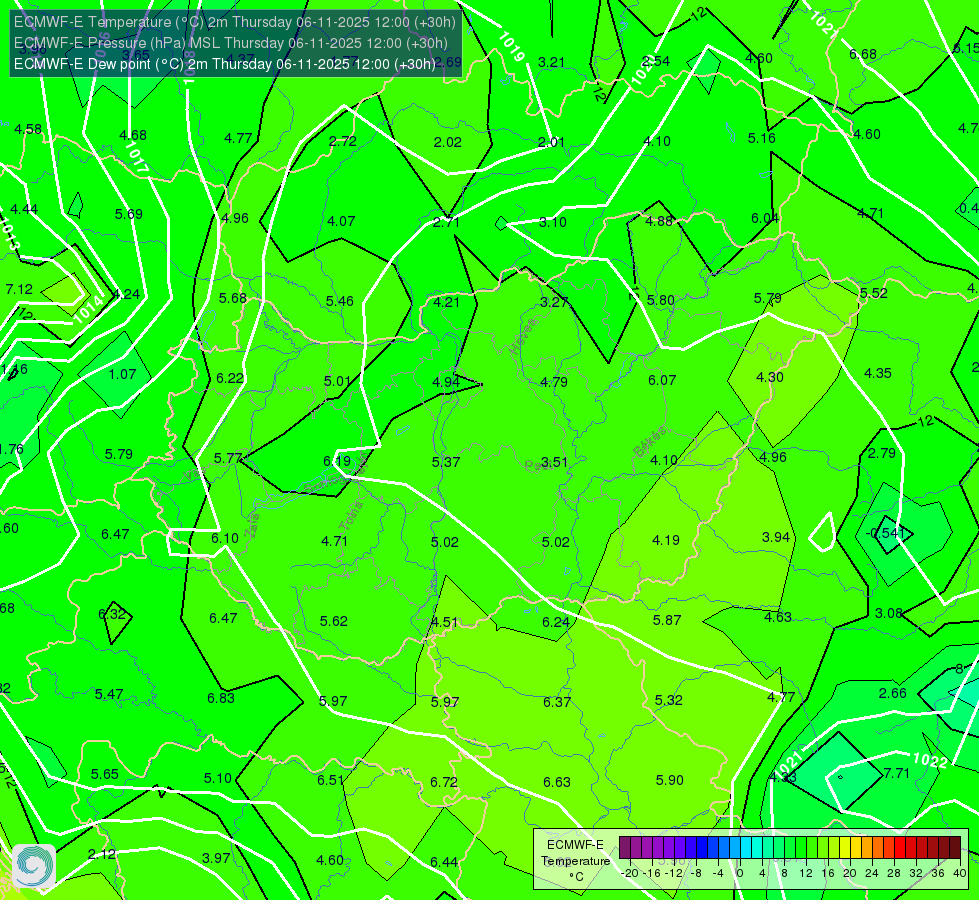Click the 6.22 value on the map

pos(230,378)
